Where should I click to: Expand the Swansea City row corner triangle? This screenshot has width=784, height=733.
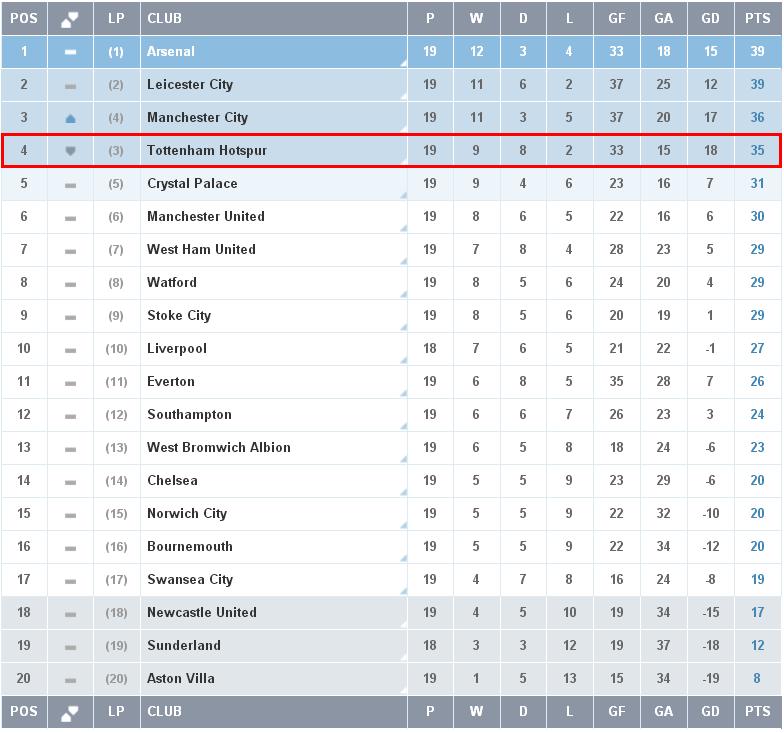point(403,591)
